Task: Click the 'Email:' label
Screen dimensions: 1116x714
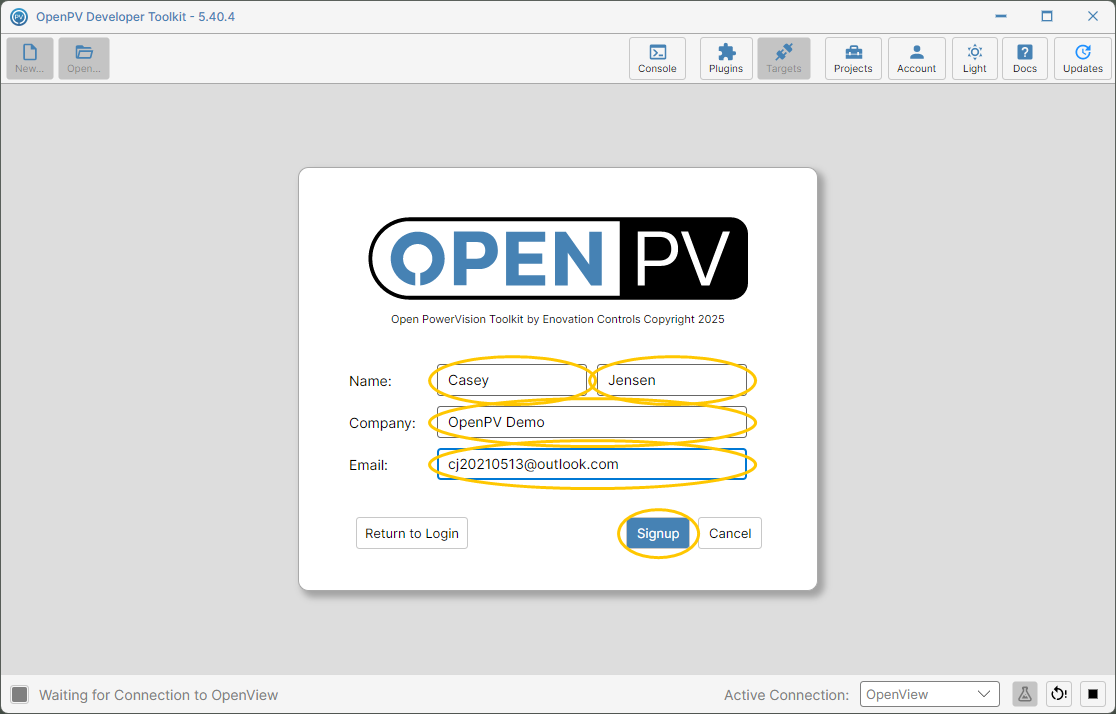Action: point(369,465)
